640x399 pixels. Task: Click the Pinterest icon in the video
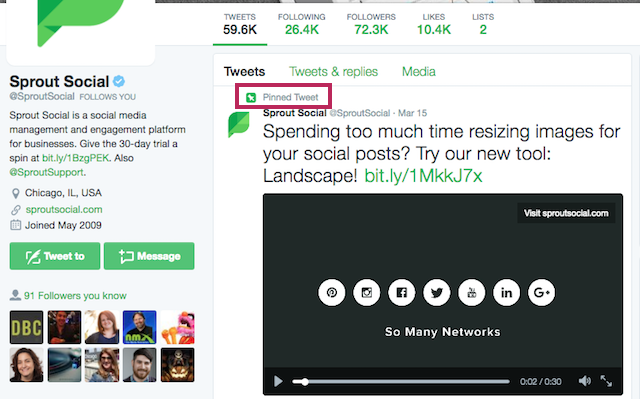331,293
